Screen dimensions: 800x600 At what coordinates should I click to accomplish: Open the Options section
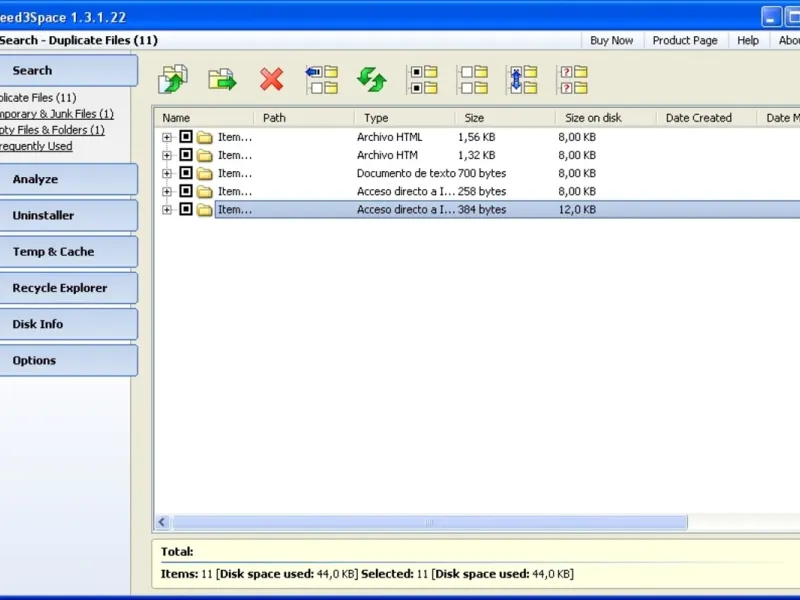coord(67,360)
